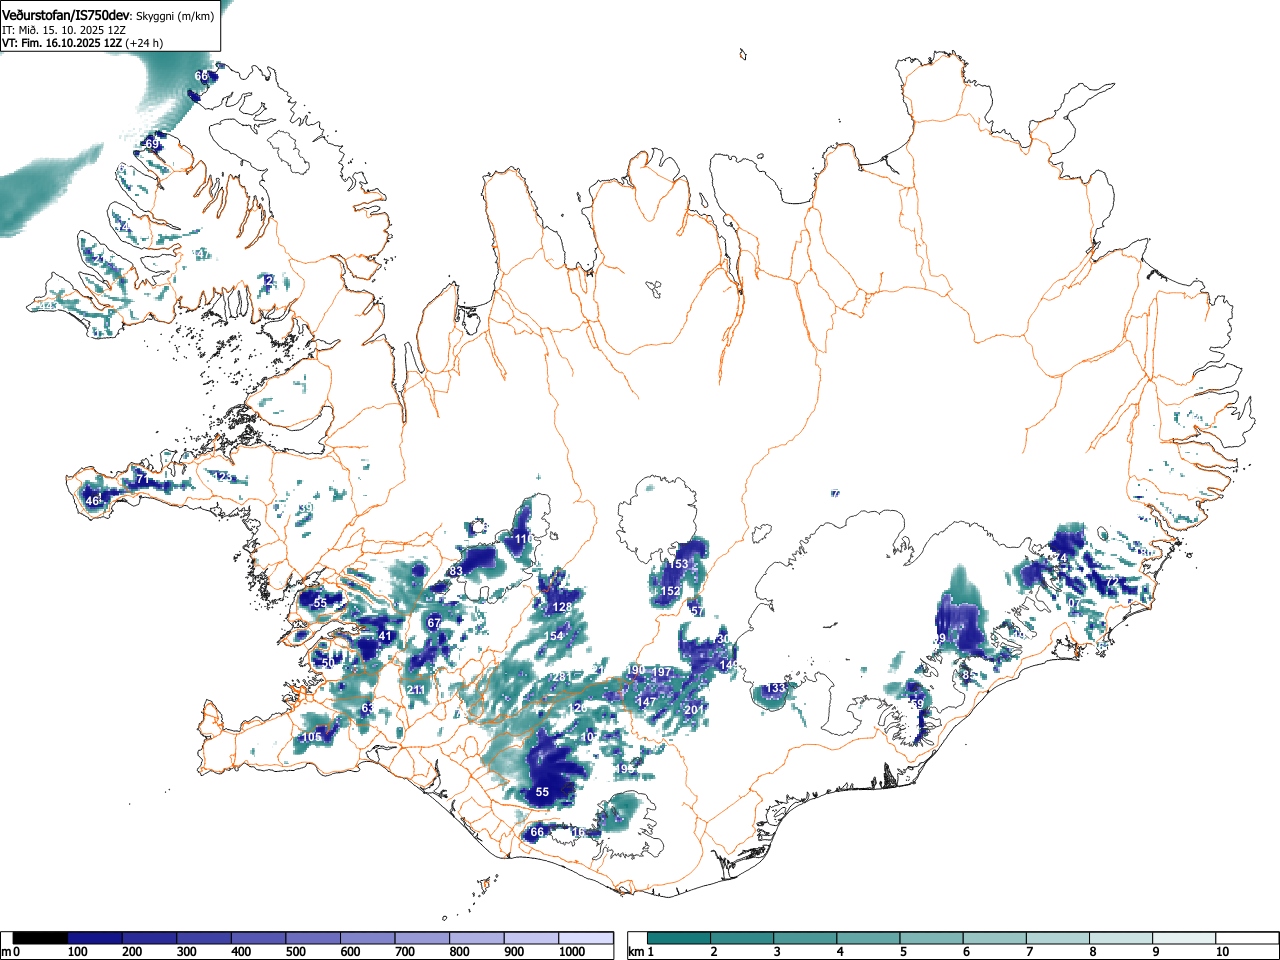Click map value '71'
The width and height of the screenshot is (1280, 960).
[142, 480]
